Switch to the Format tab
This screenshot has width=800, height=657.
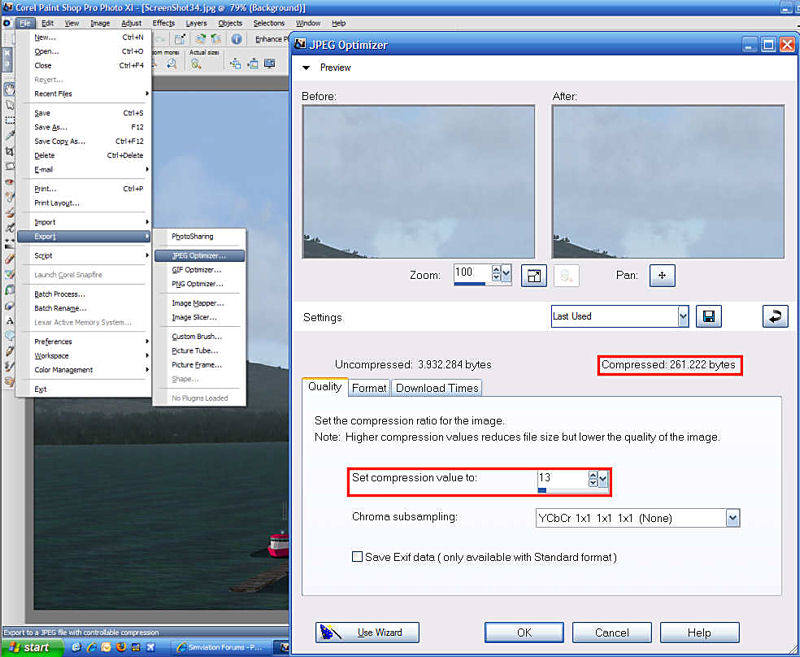[369, 388]
